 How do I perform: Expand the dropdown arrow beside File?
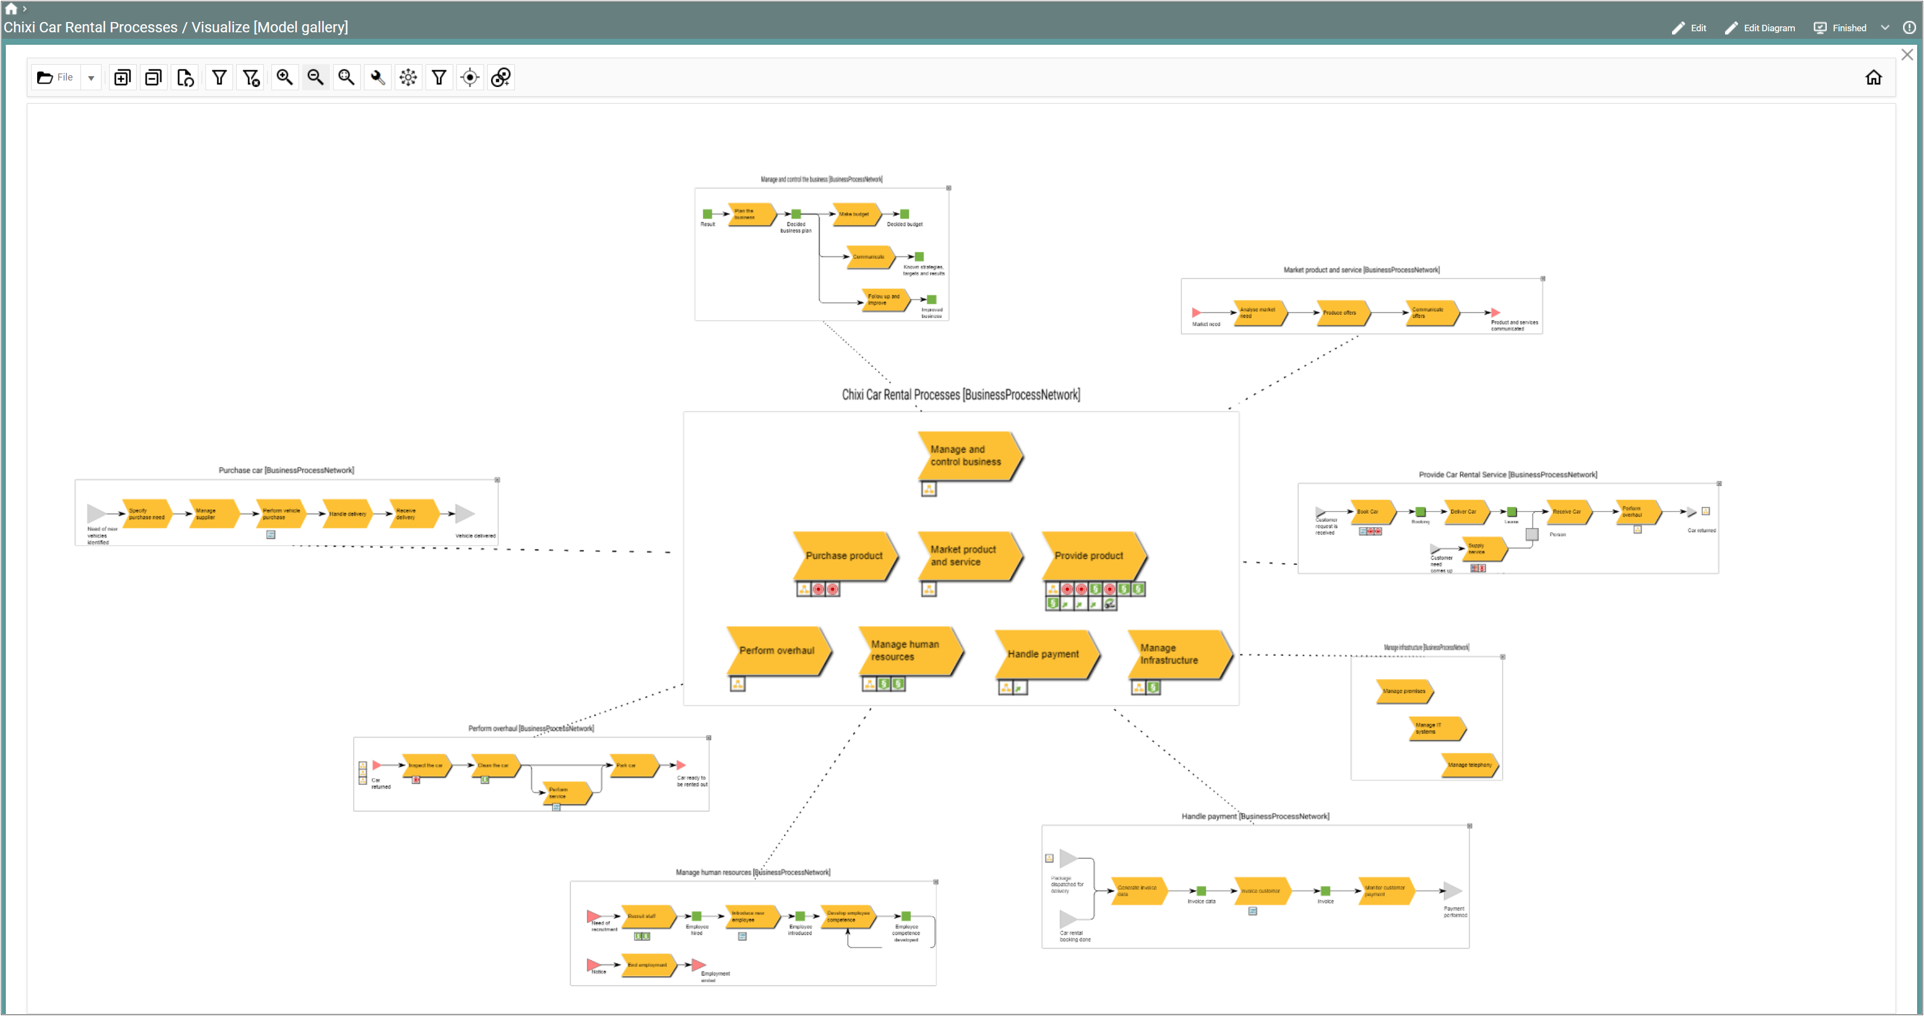91,78
